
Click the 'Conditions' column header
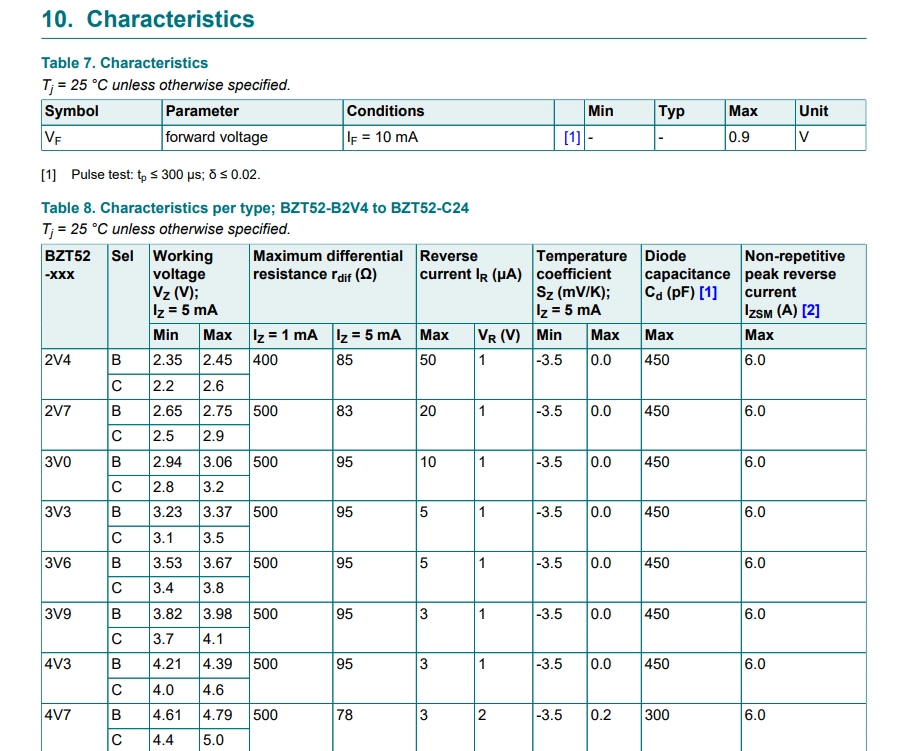[x=448, y=111]
